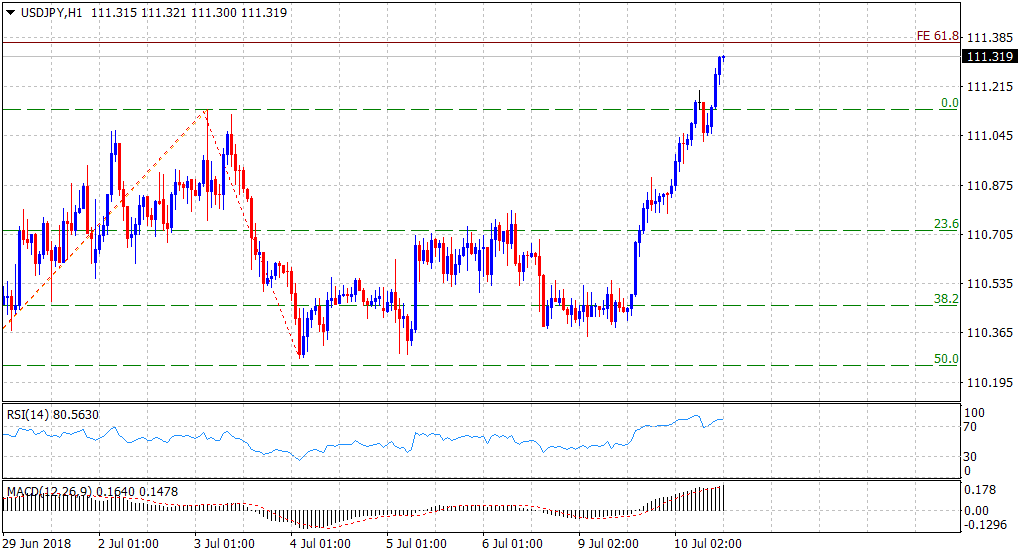Click the 50.0 Fibonacci retracement label
Screen dimensions: 1020x556
tap(946, 359)
